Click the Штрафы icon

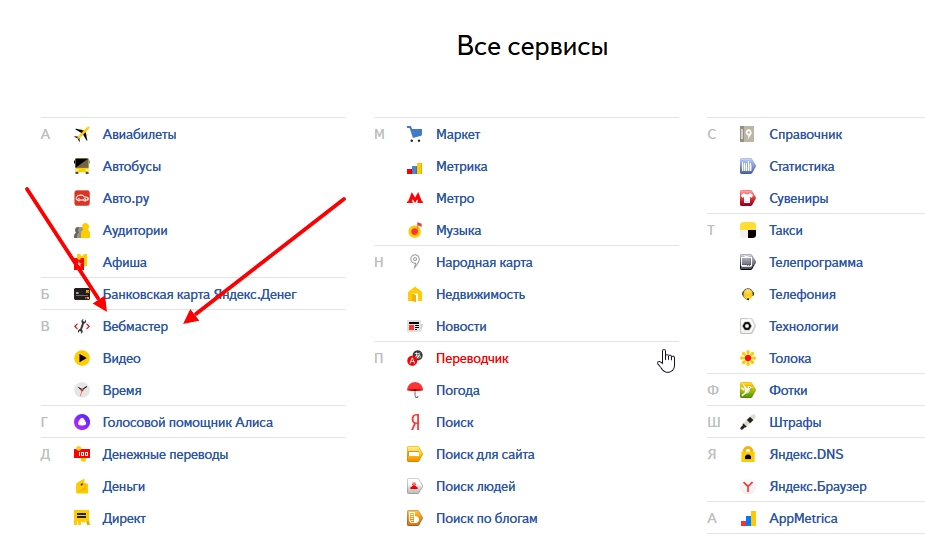747,422
